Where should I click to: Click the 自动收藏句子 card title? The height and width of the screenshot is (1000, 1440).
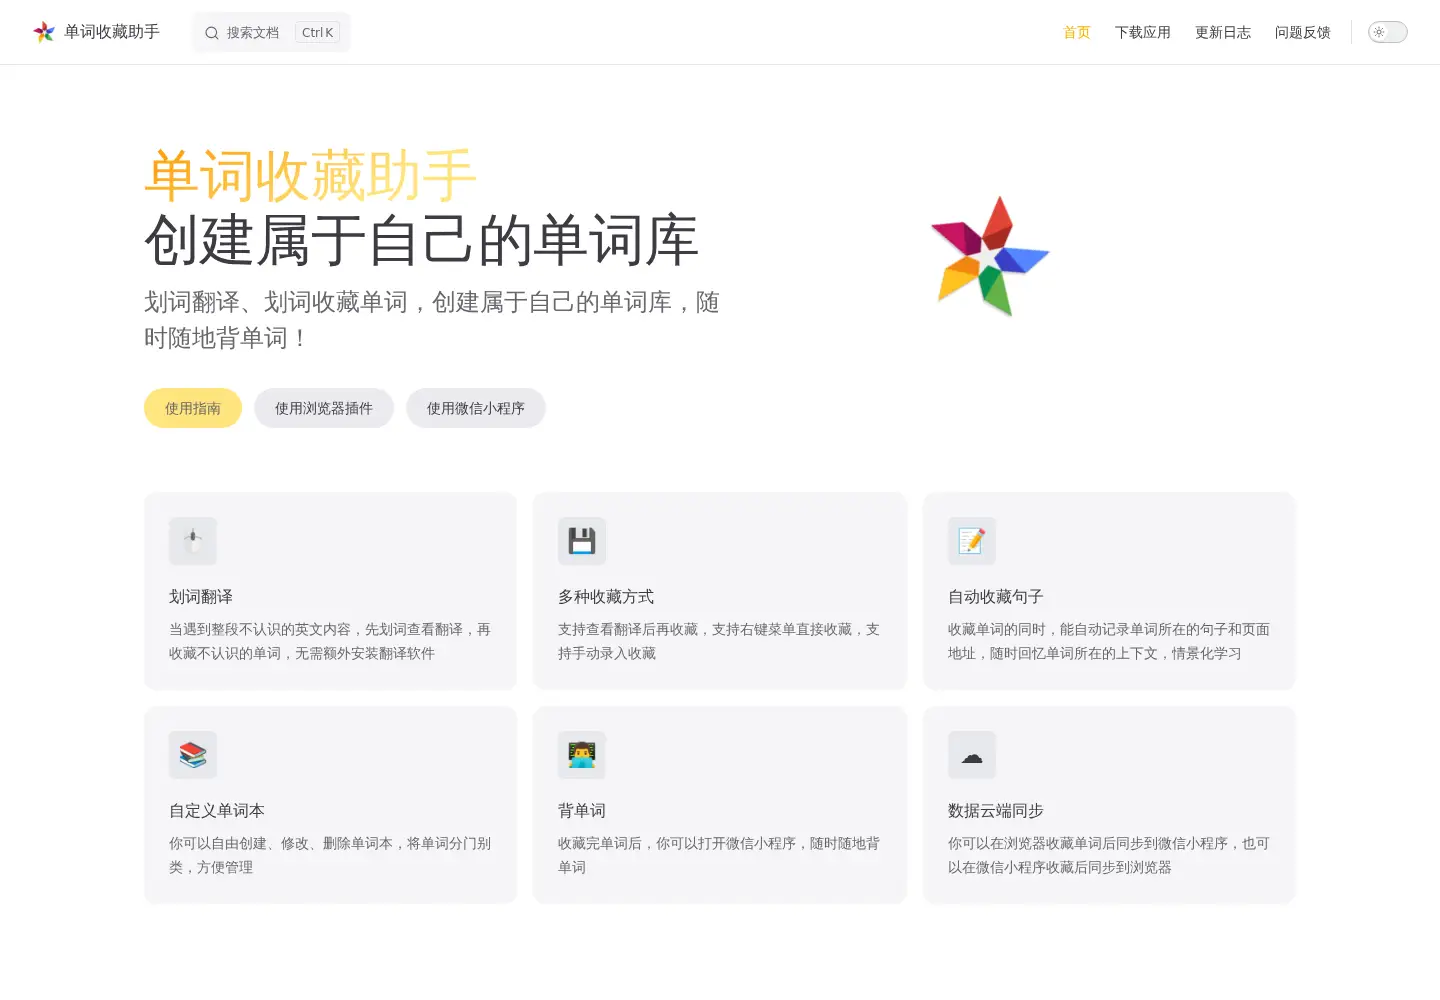coord(996,597)
